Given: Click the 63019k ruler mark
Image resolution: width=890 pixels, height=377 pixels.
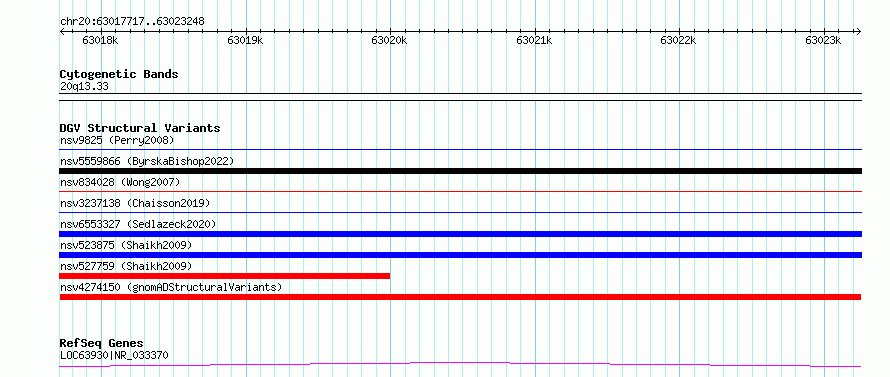Looking at the screenshot, I should [x=245, y=40].
